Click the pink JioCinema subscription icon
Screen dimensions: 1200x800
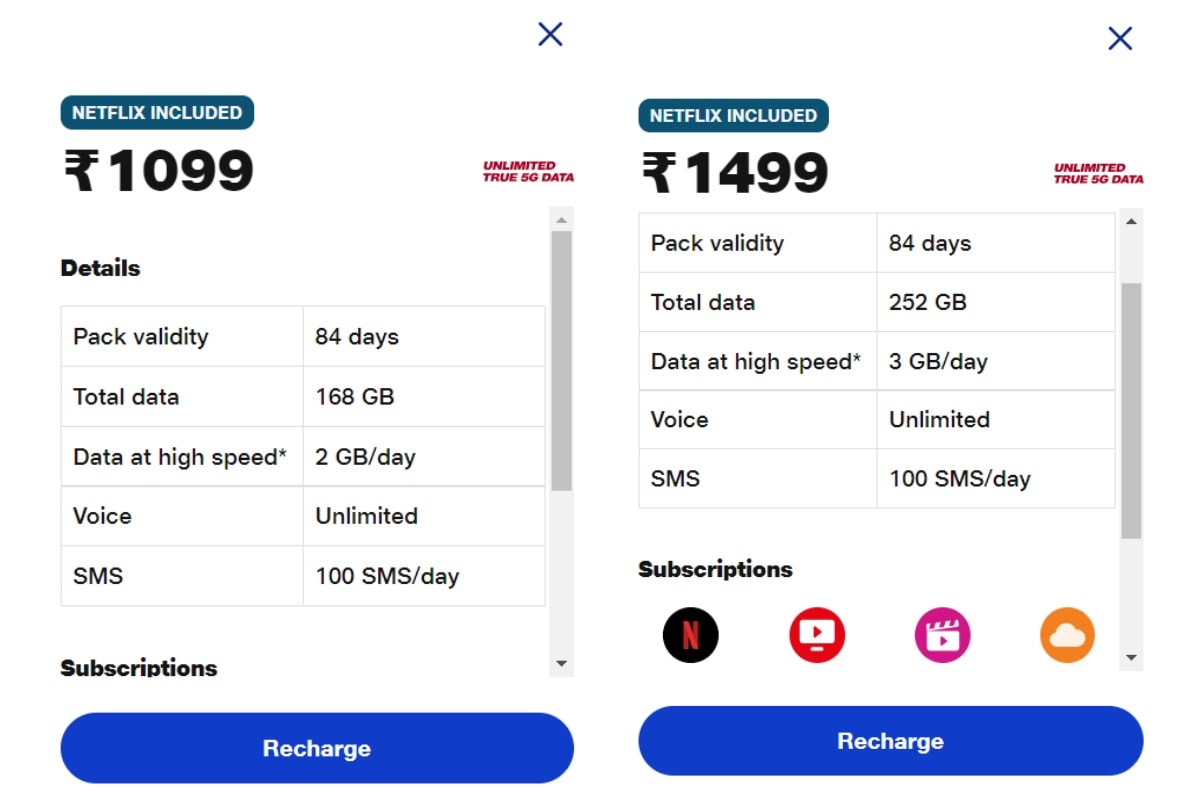(942, 635)
